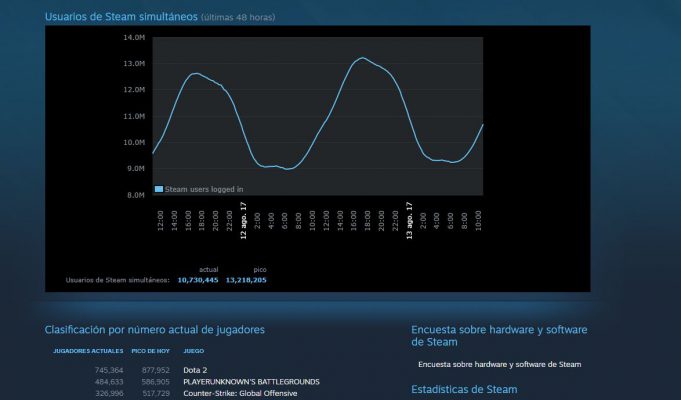The image size is (681, 400).
Task: Click the blue legend swatch beside Steam users logged in
Action: [x=158, y=188]
